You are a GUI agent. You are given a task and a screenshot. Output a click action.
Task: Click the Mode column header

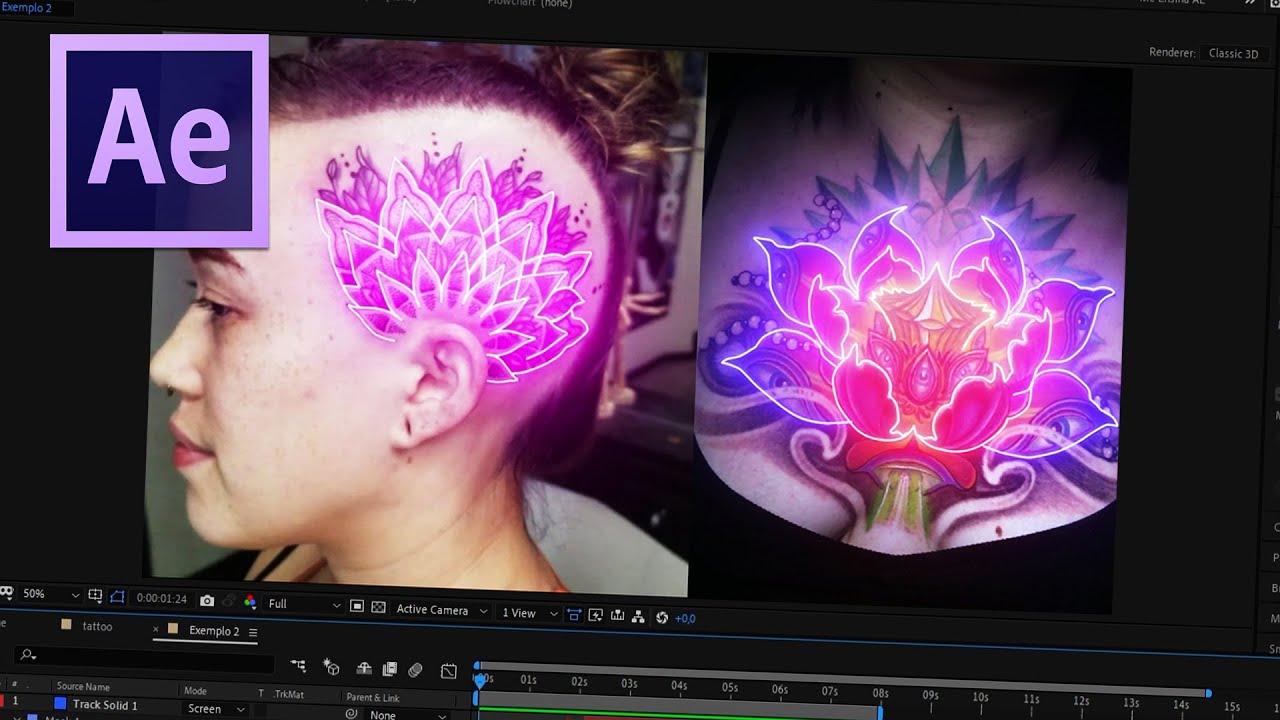[x=195, y=691]
